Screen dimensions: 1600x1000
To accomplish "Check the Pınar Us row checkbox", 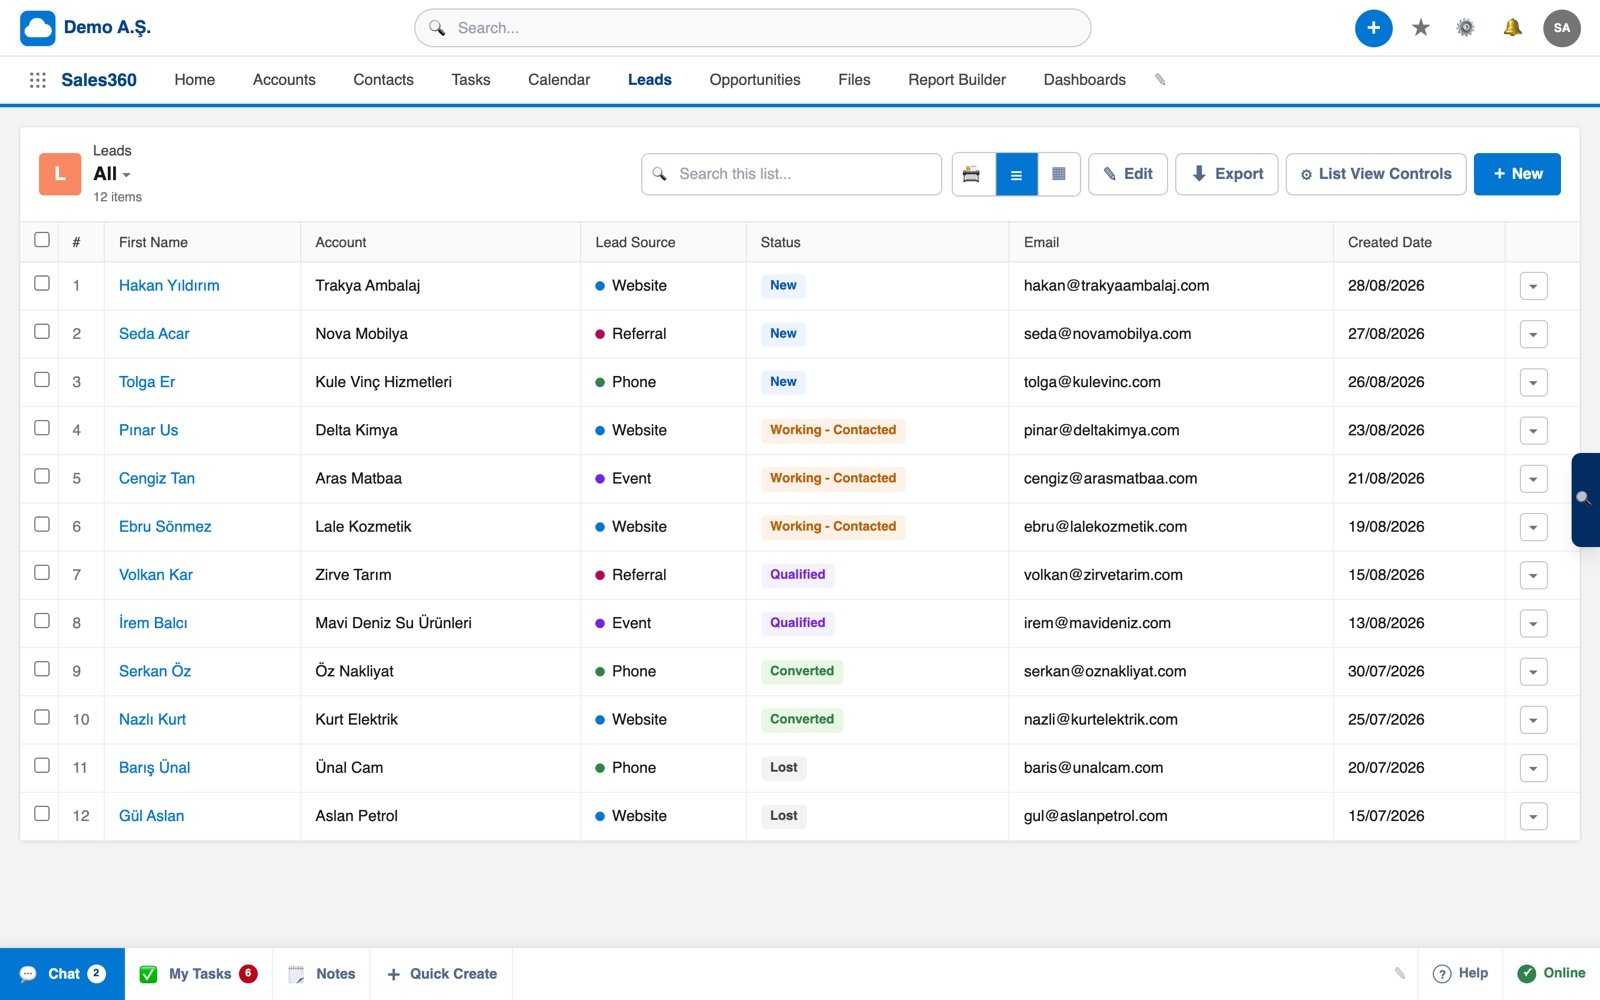I will 42,427.
